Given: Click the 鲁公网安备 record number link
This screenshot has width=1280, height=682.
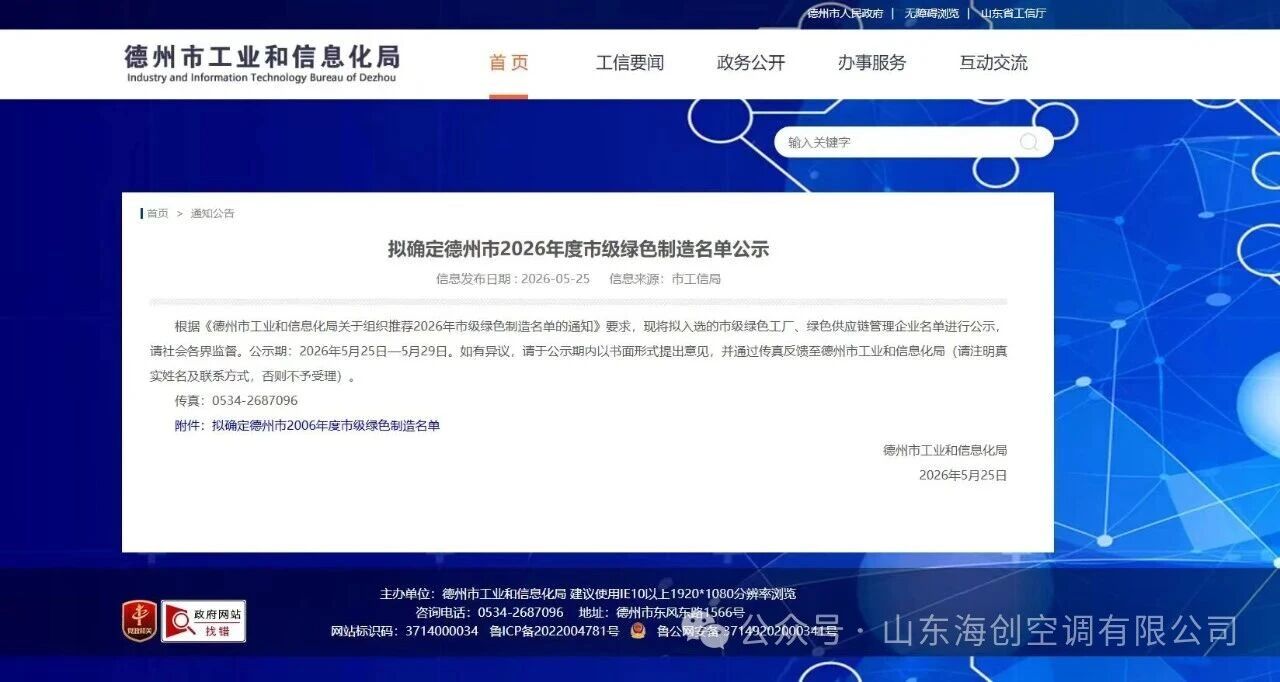Looking at the screenshot, I should pyautogui.click(x=746, y=631).
